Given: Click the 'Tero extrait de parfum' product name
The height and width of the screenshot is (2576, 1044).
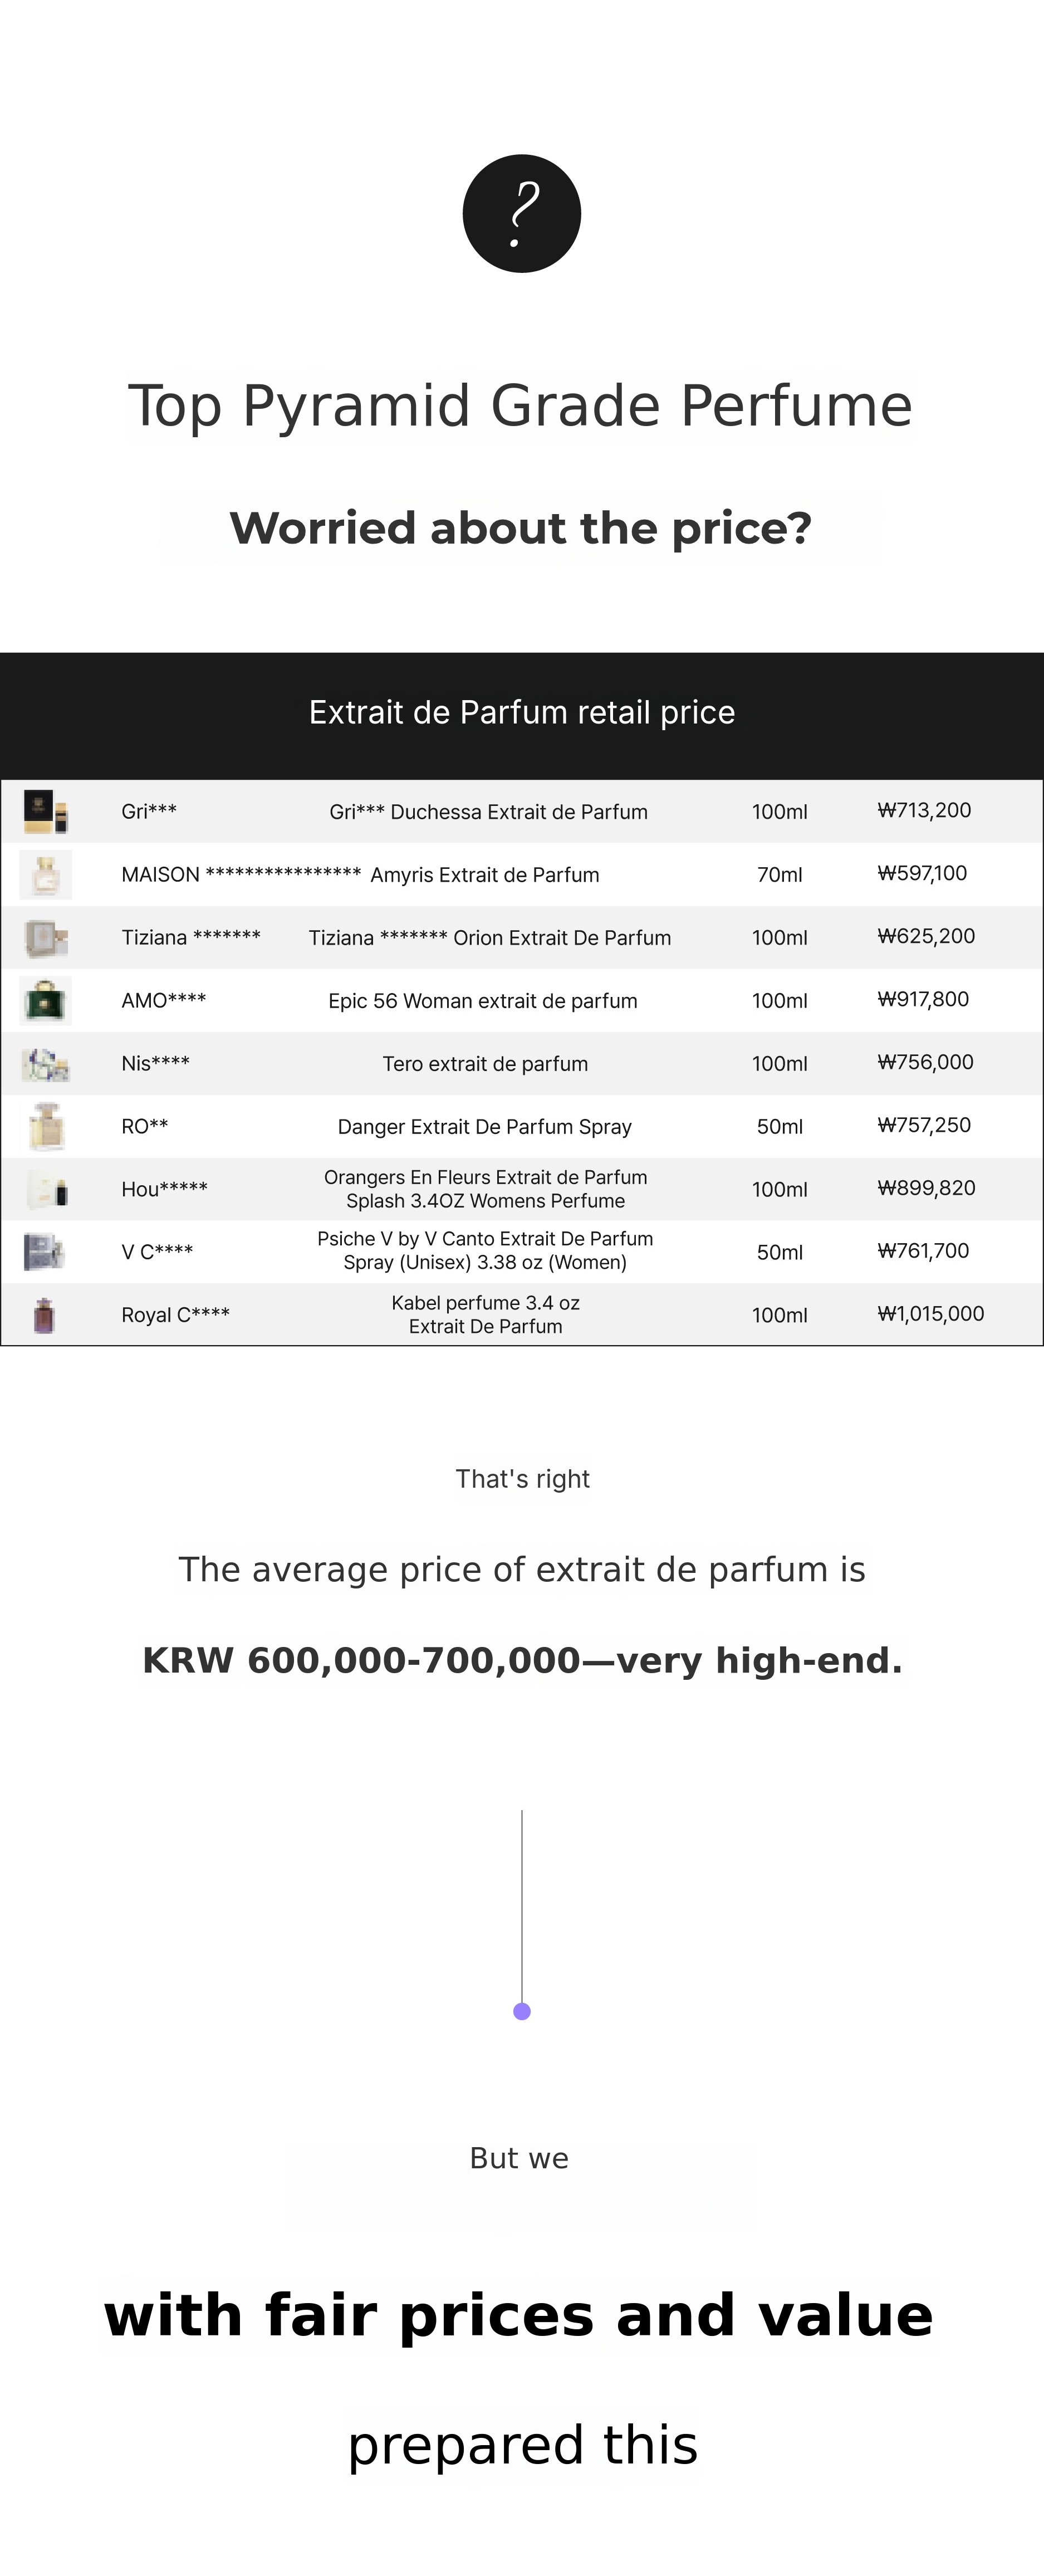Looking at the screenshot, I should tap(485, 1064).
